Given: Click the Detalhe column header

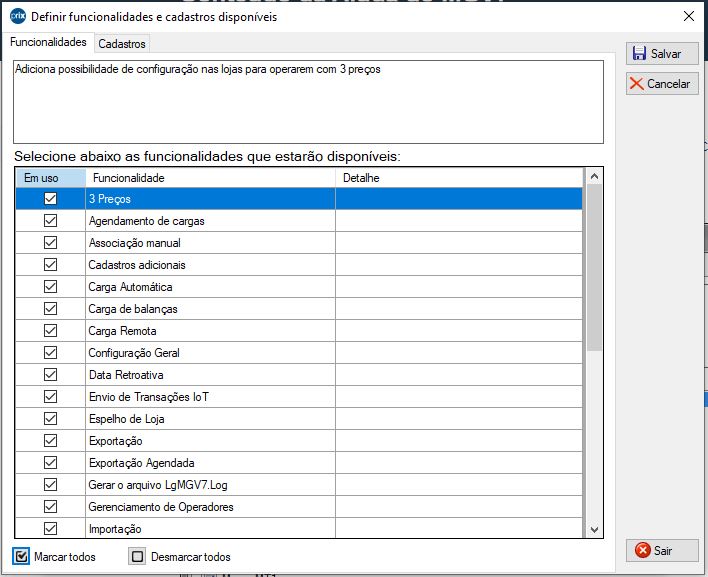Looking at the screenshot, I should tap(460, 177).
